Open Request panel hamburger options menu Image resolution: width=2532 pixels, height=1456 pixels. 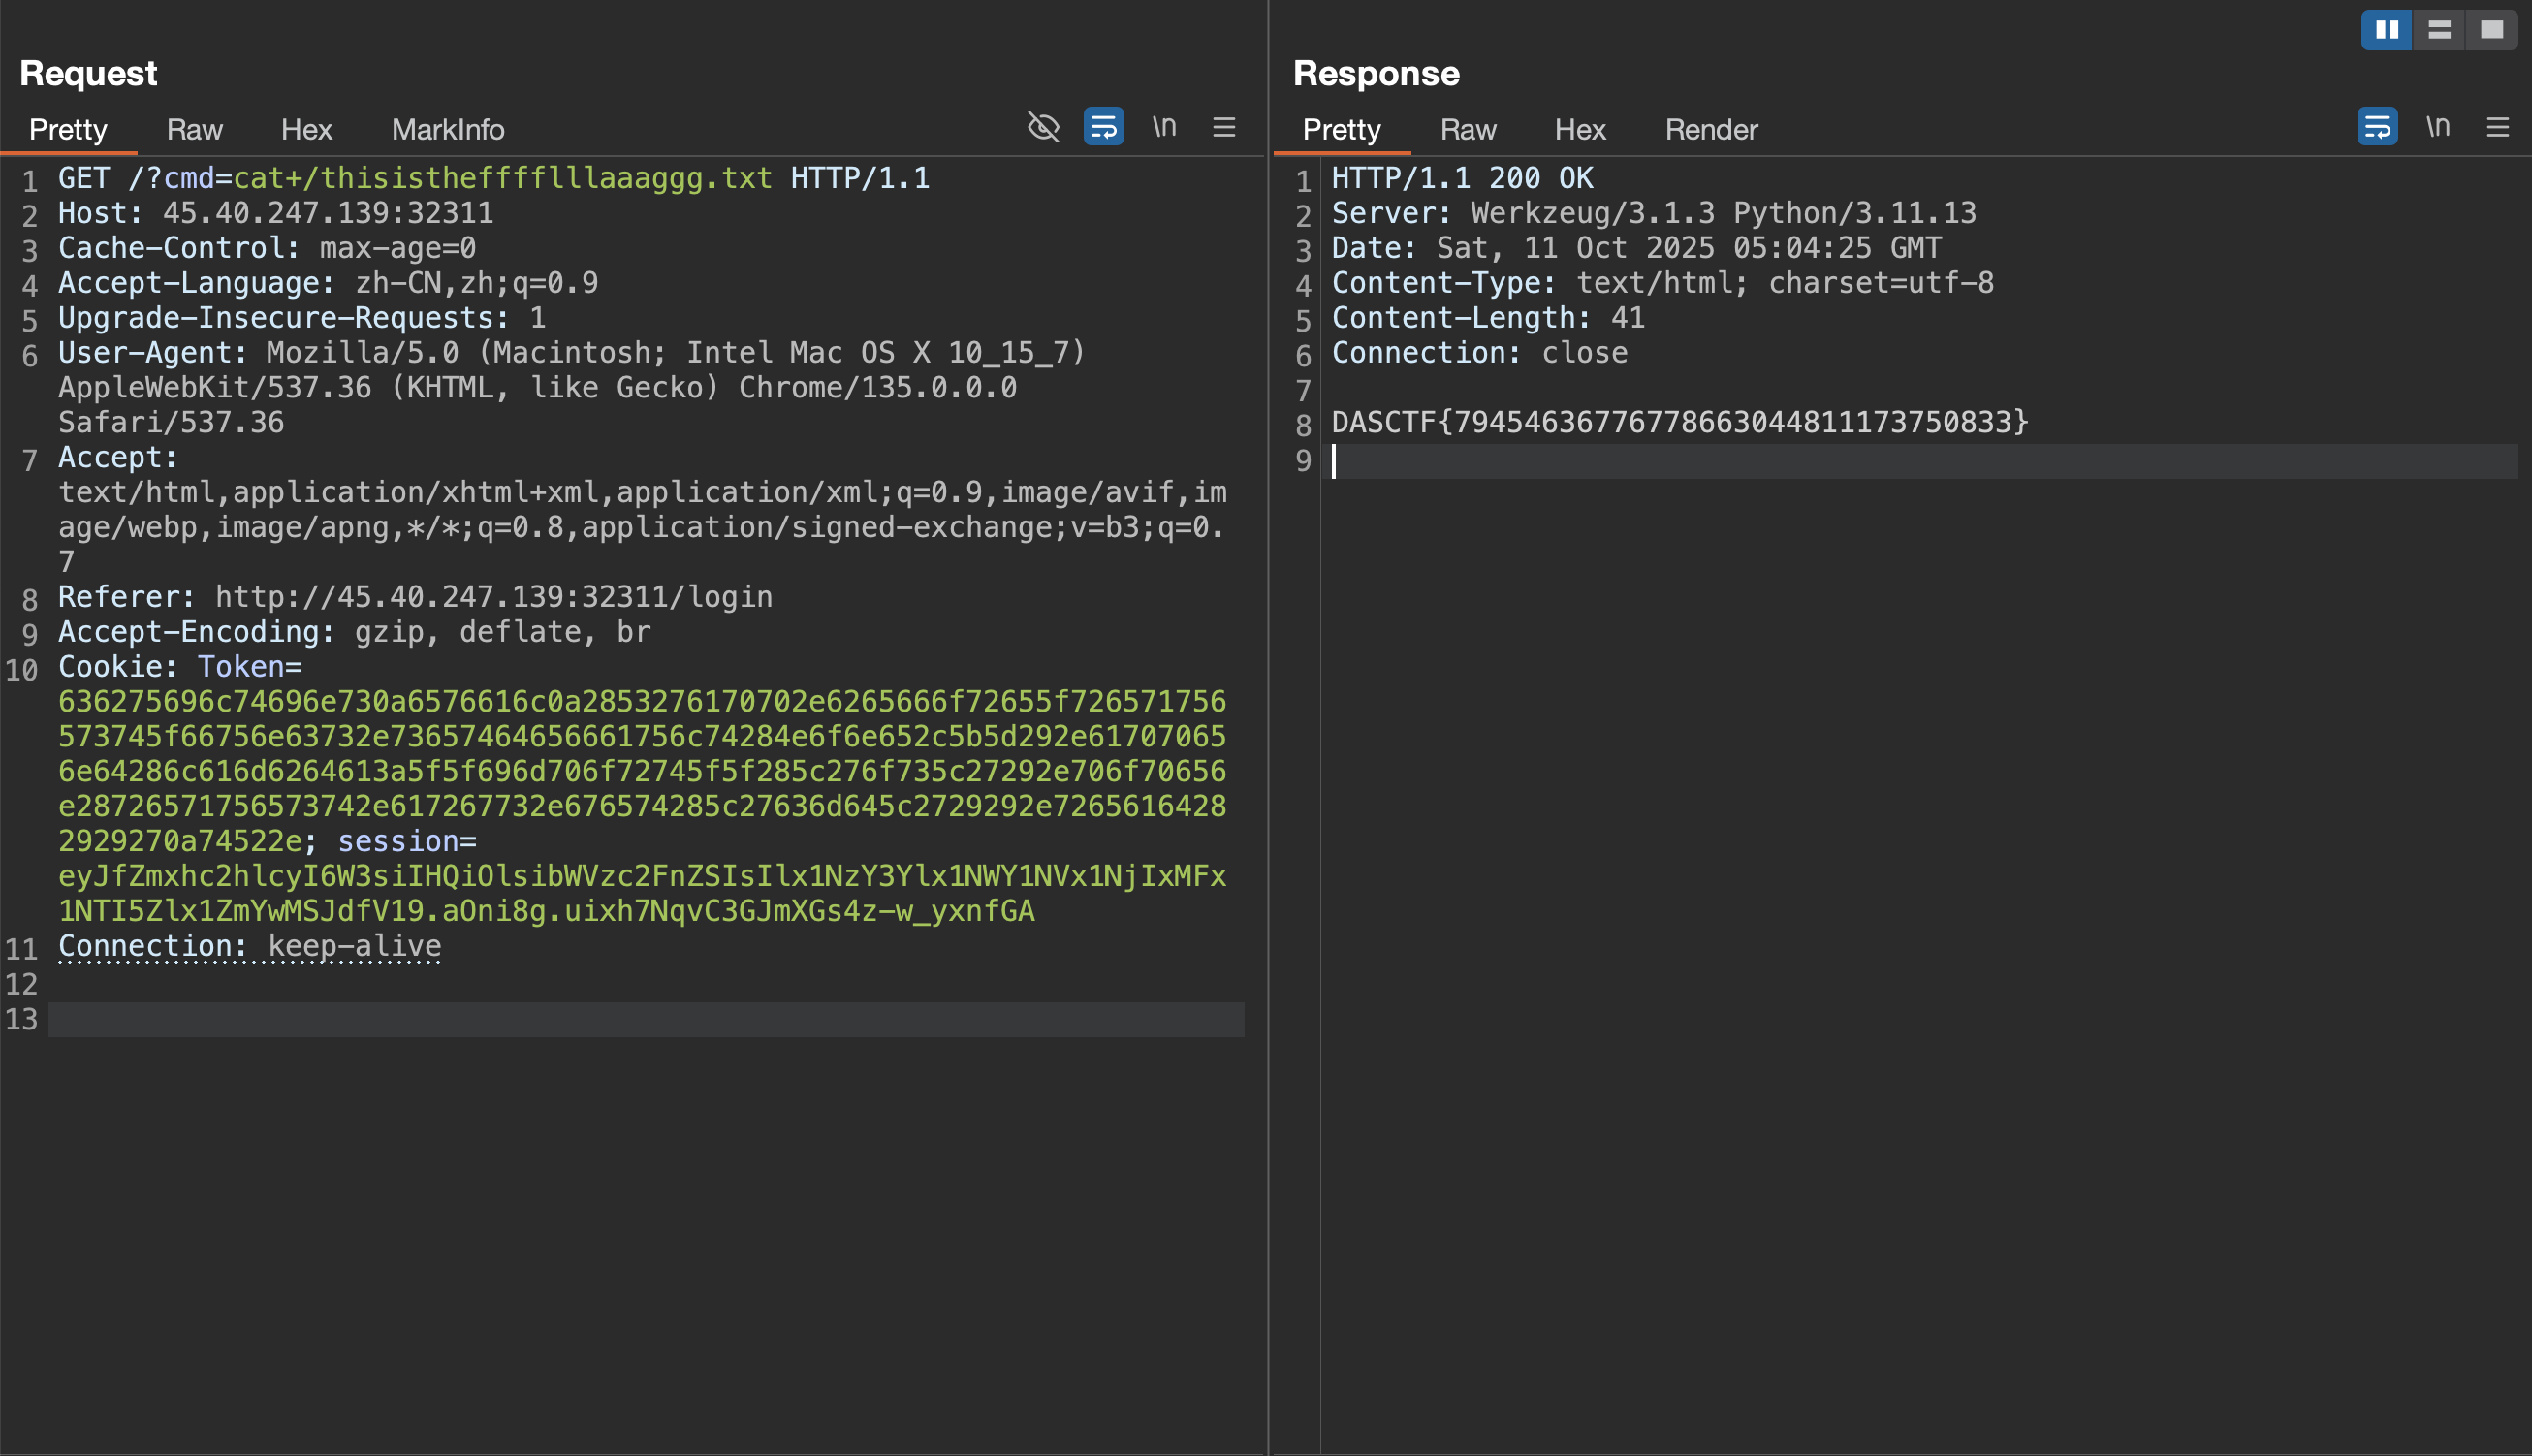pos(1224,127)
